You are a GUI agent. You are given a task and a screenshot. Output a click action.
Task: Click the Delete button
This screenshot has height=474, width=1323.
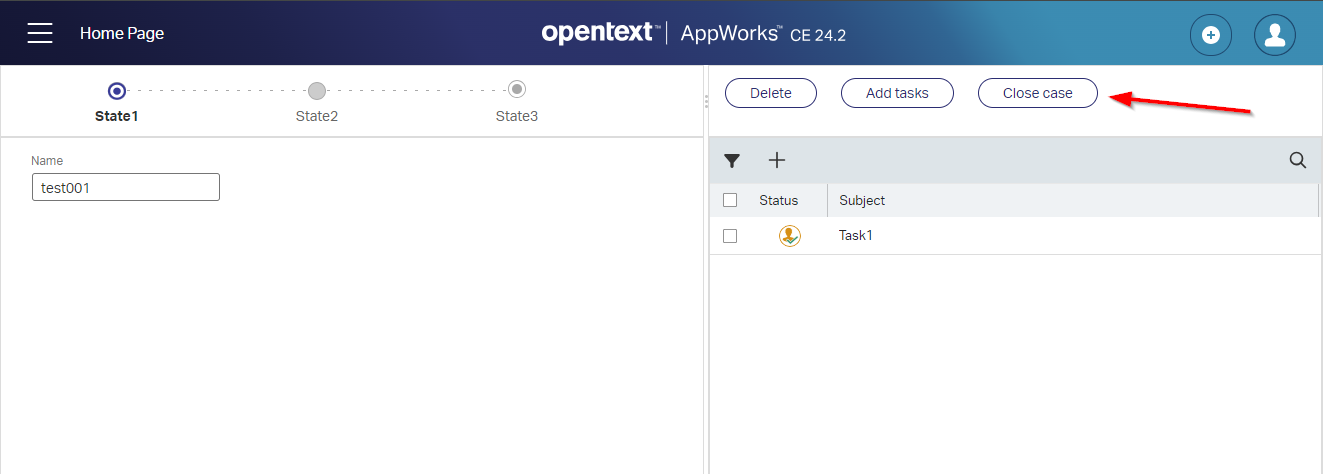(x=770, y=93)
